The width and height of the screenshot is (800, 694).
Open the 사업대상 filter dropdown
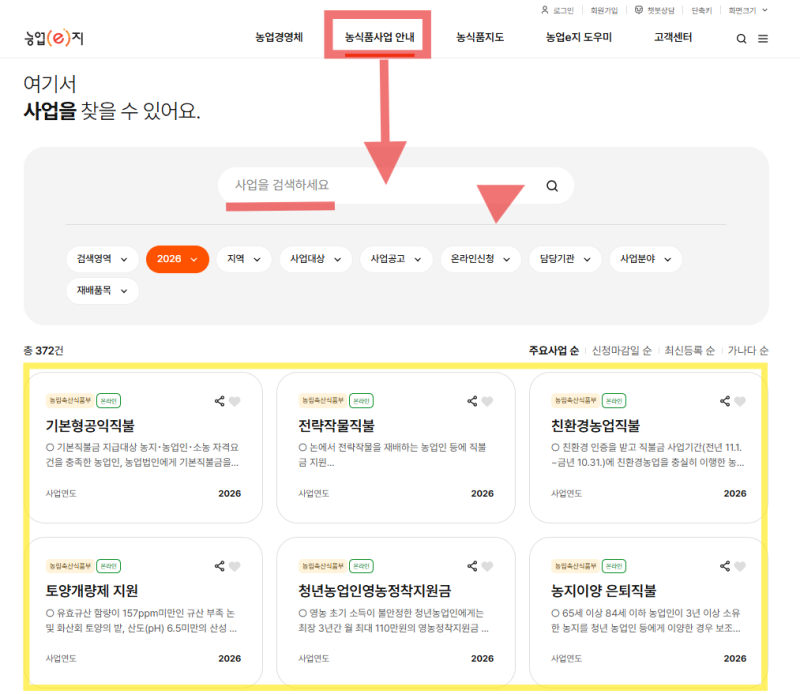(x=315, y=259)
